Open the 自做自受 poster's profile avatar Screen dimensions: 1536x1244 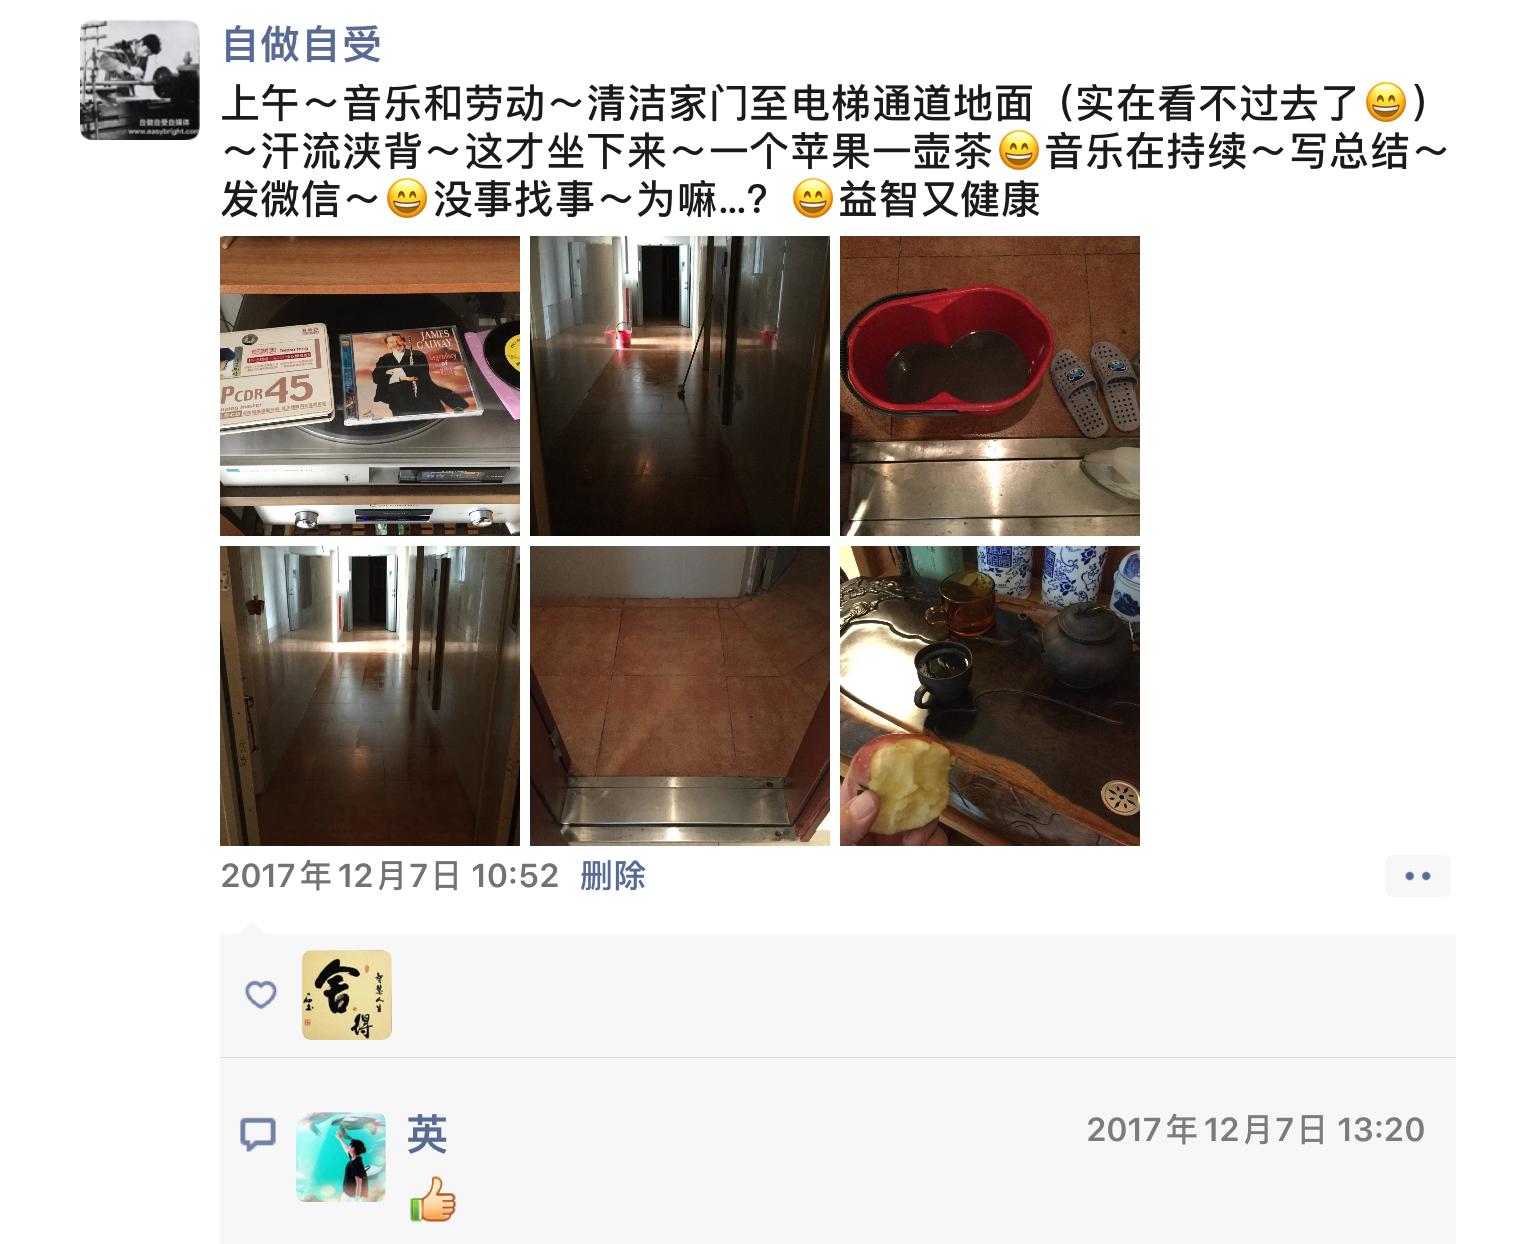click(140, 80)
